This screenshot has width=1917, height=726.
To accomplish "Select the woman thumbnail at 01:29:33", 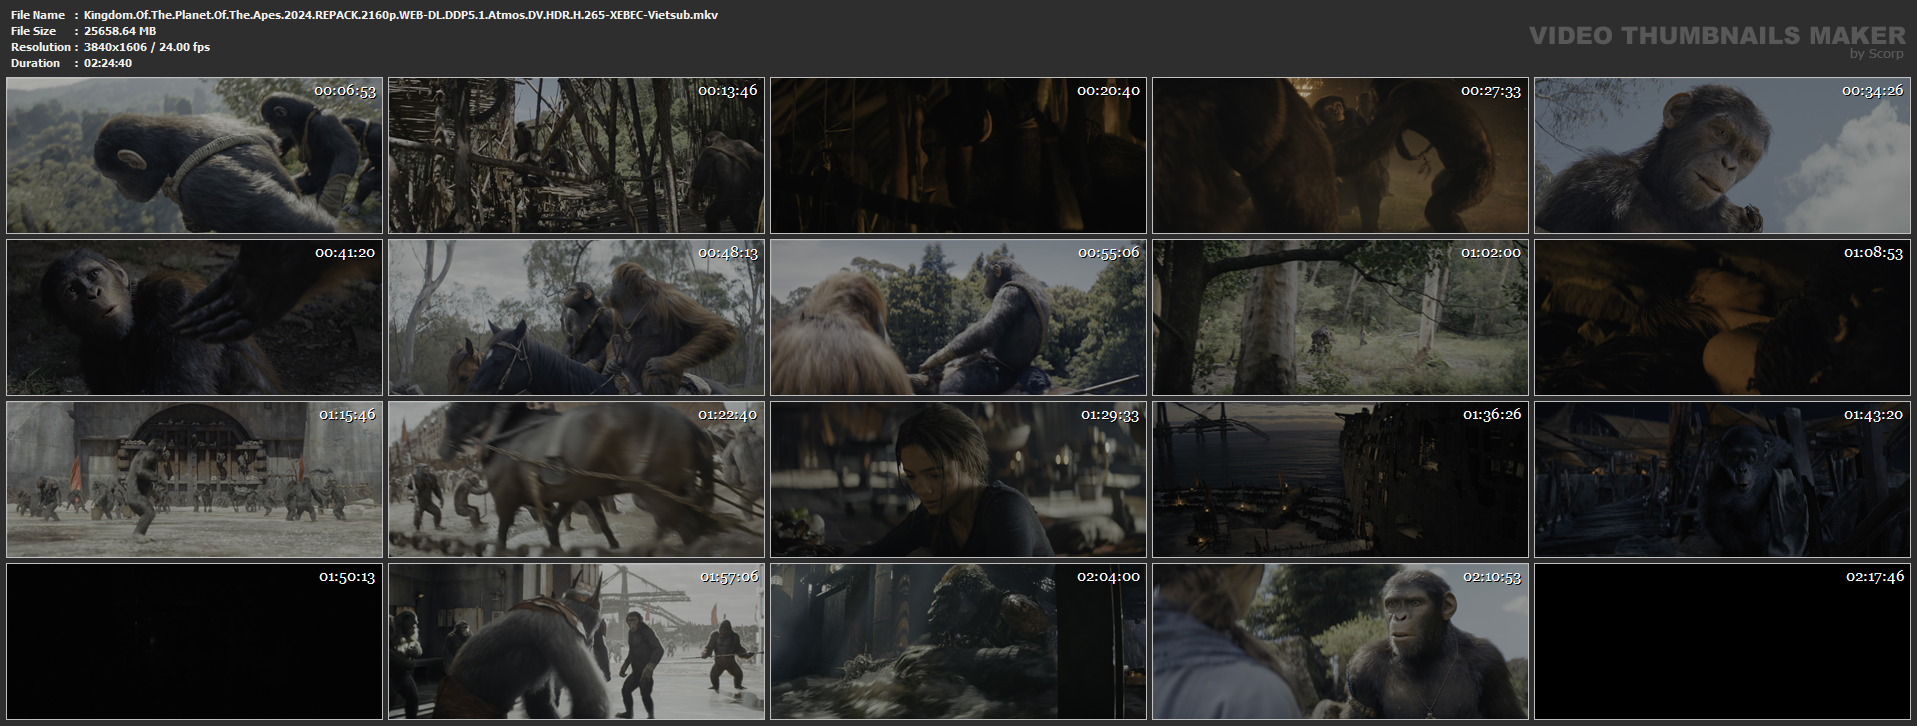I will 958,479.
